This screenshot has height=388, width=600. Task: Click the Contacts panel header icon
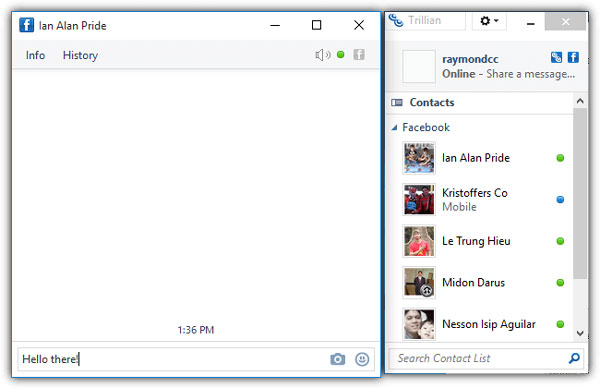pos(397,103)
